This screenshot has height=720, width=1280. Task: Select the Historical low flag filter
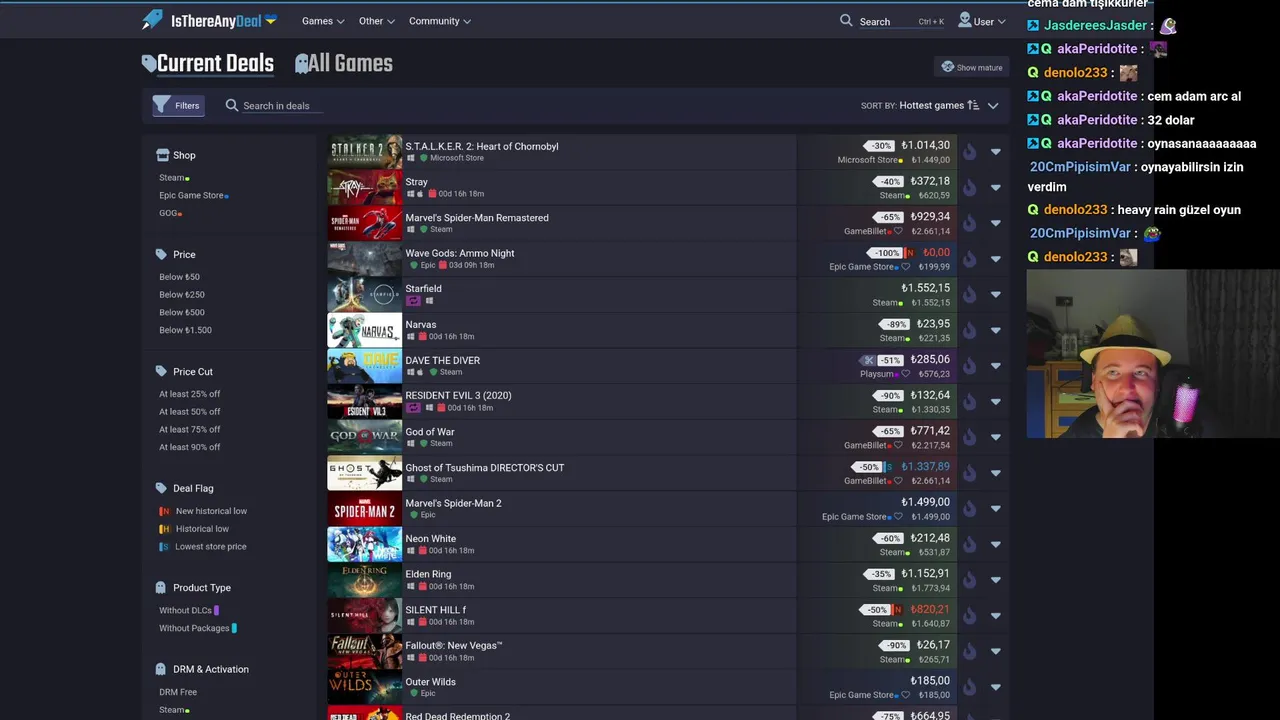(x=194, y=529)
